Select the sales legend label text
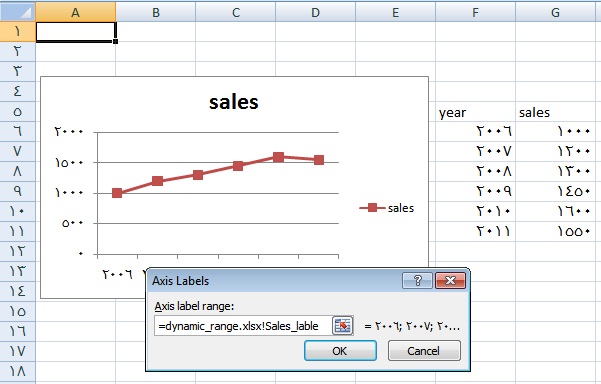Screen dimensions: 601x384 click(401, 208)
